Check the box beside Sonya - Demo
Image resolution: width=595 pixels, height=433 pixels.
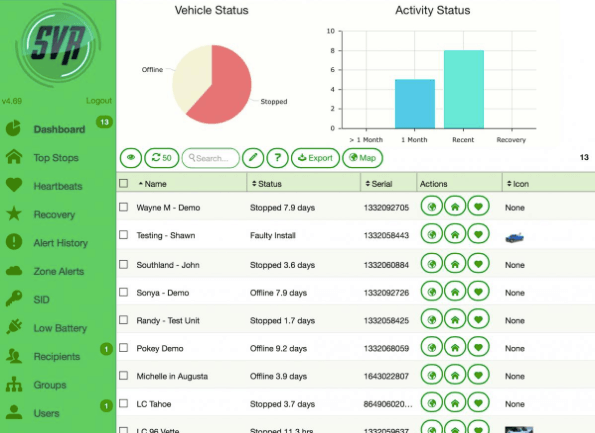point(124,292)
